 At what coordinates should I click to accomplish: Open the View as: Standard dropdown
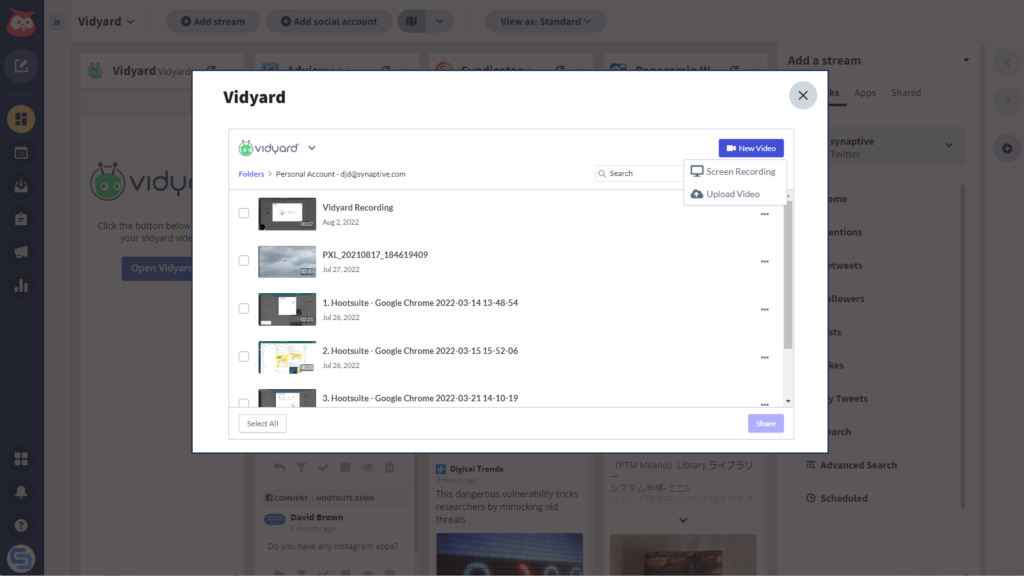coord(545,22)
